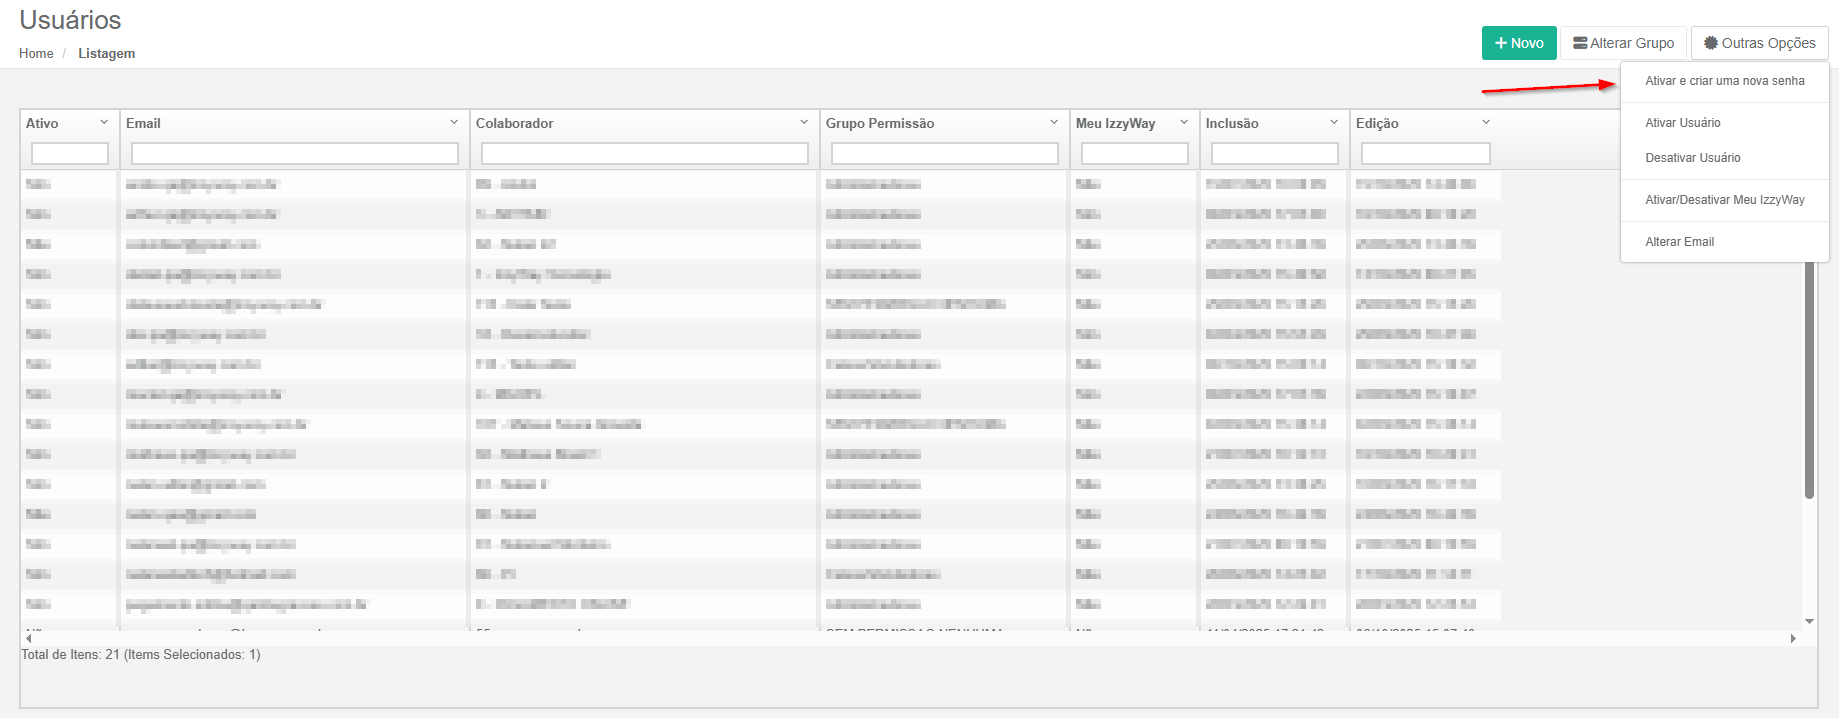Click the vertical scrollbar down arrow
The image size is (1839, 718).
click(1809, 622)
